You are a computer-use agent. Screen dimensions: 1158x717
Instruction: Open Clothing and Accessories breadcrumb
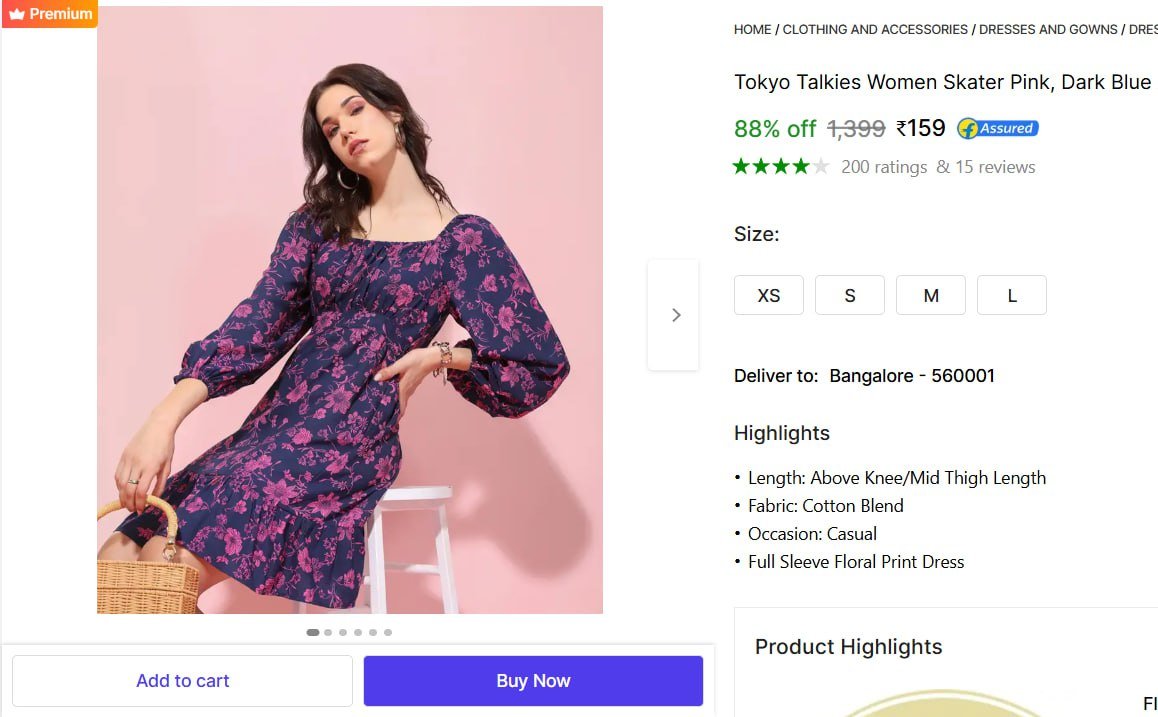875,30
